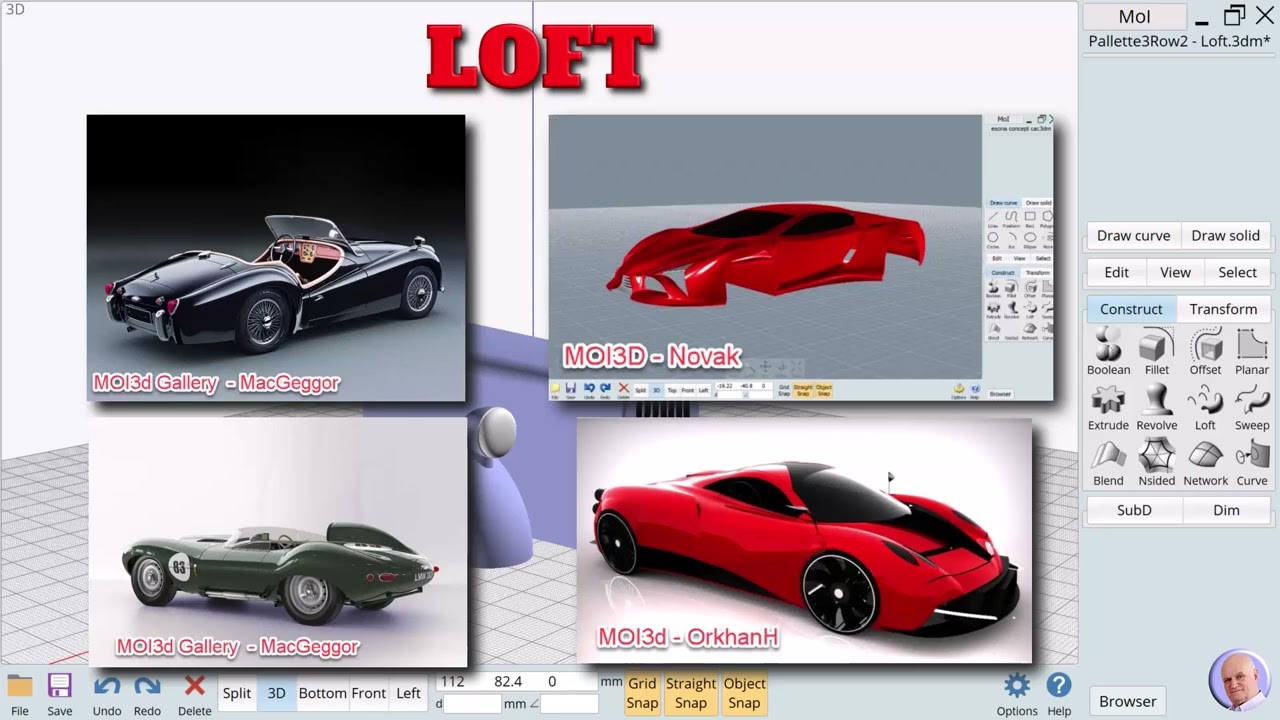Switch to Bottom view
The image size is (1280, 720).
[322, 693]
